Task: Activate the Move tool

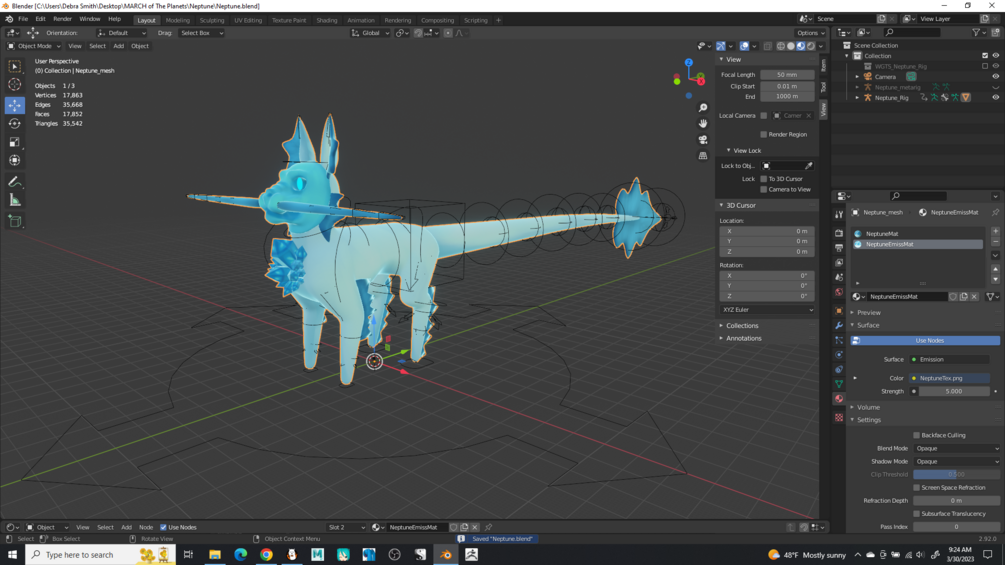Action: [14, 104]
